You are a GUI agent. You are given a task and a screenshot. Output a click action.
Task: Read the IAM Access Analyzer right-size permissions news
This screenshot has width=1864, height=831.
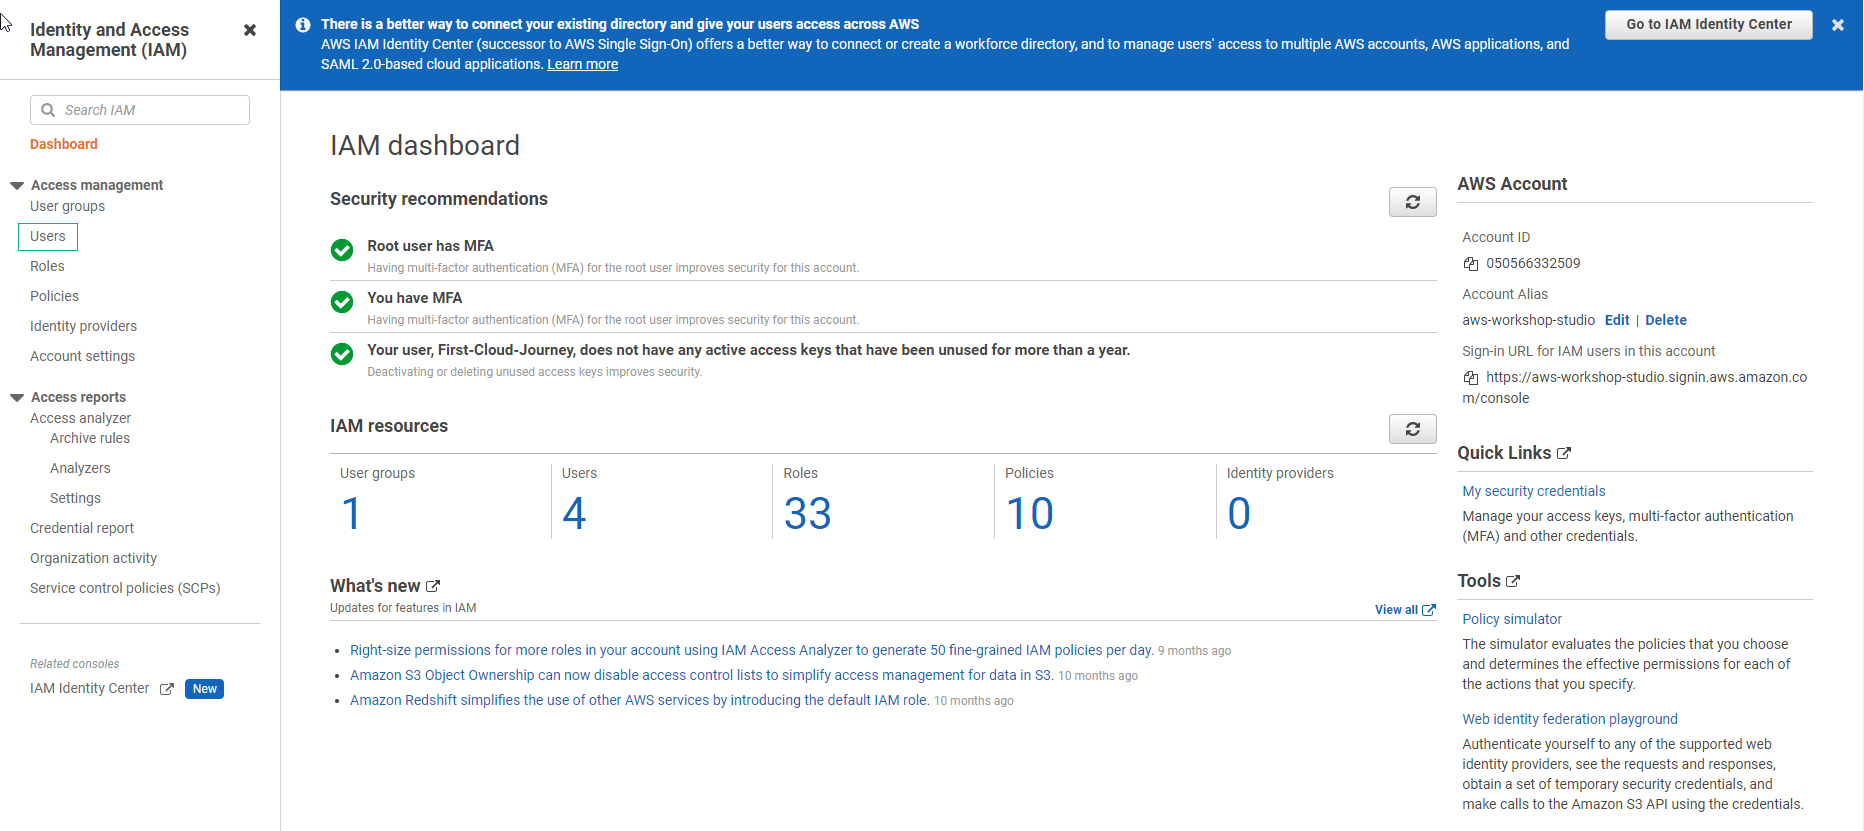point(751,650)
